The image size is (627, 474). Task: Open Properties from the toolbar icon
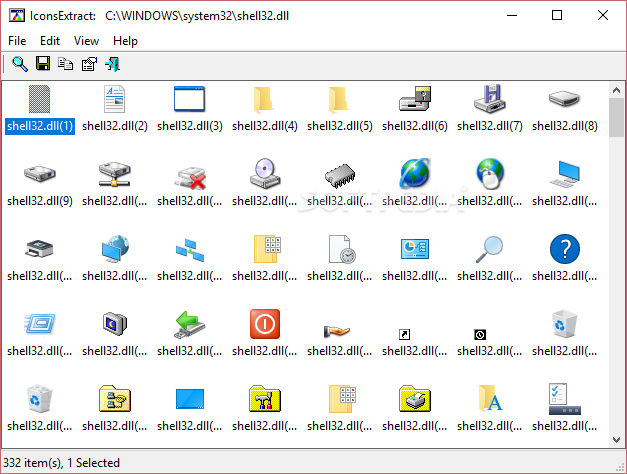pos(90,64)
